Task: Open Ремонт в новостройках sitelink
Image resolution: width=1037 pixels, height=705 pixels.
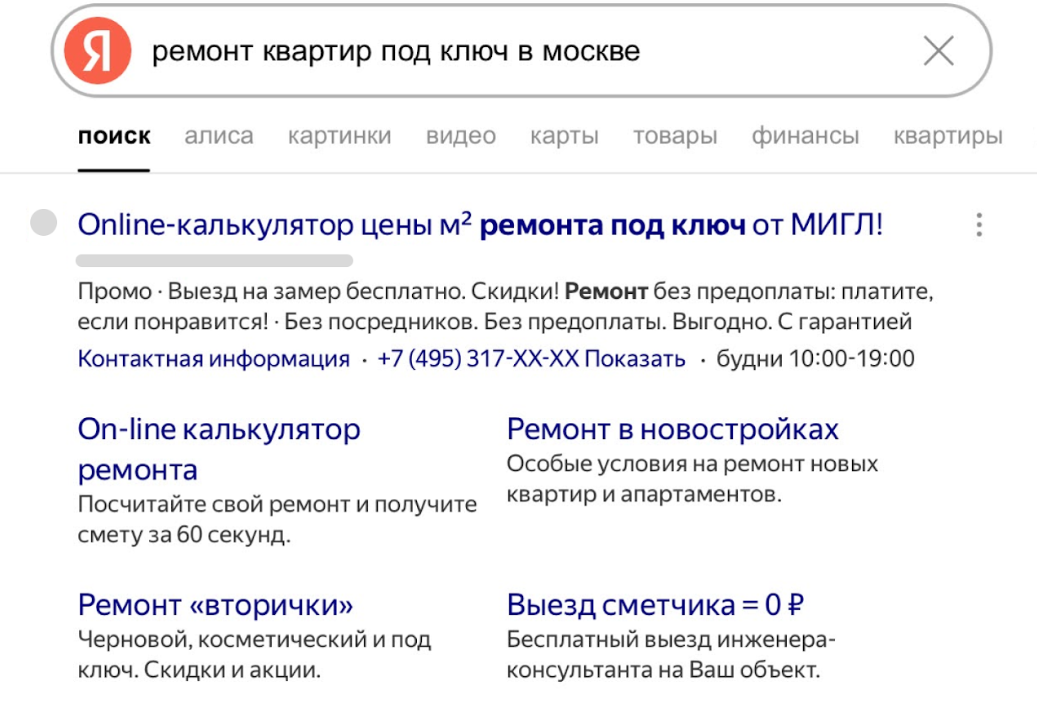Action: [673, 430]
